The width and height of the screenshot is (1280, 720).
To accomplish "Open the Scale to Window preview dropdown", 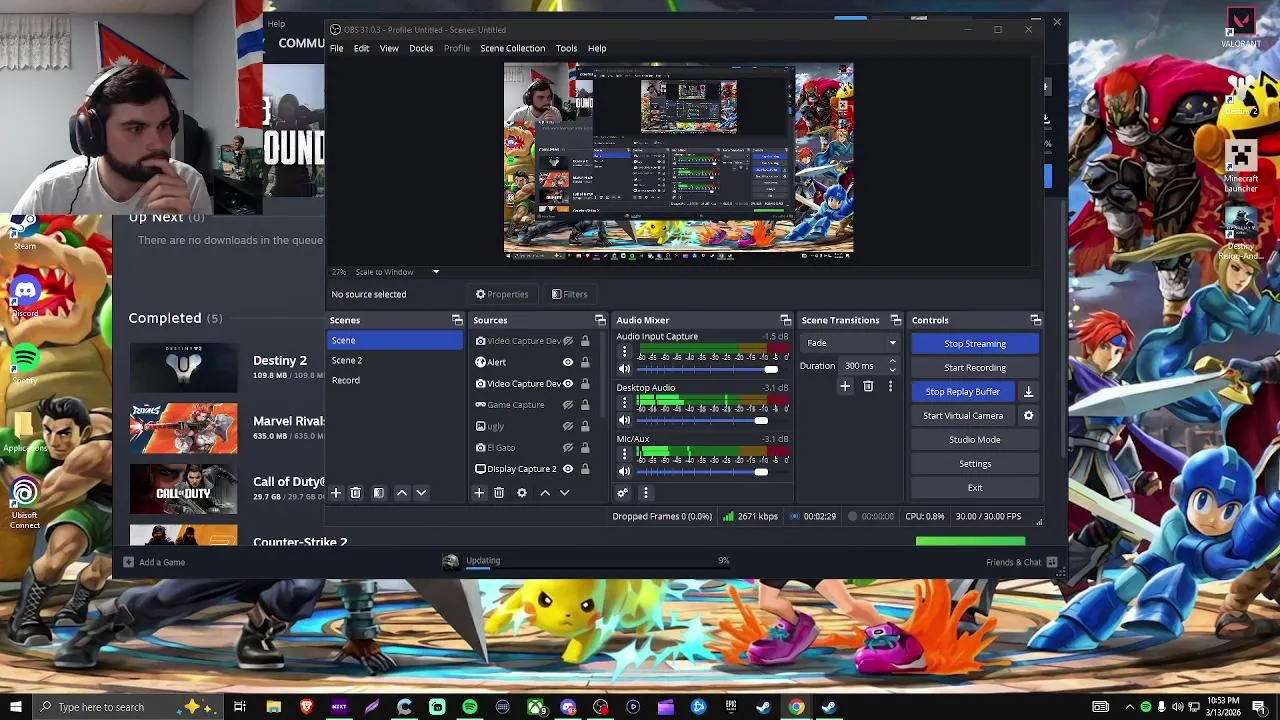I will (x=398, y=272).
